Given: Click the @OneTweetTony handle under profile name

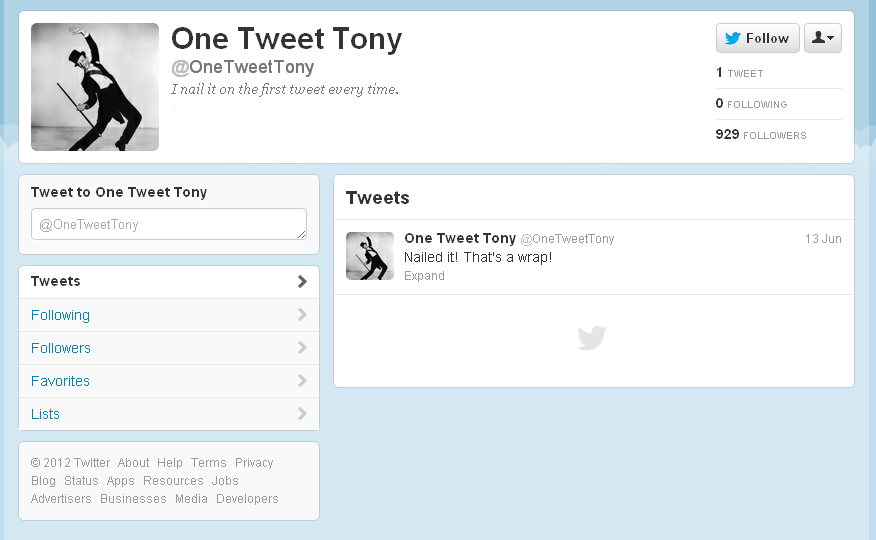Looking at the screenshot, I should point(242,67).
